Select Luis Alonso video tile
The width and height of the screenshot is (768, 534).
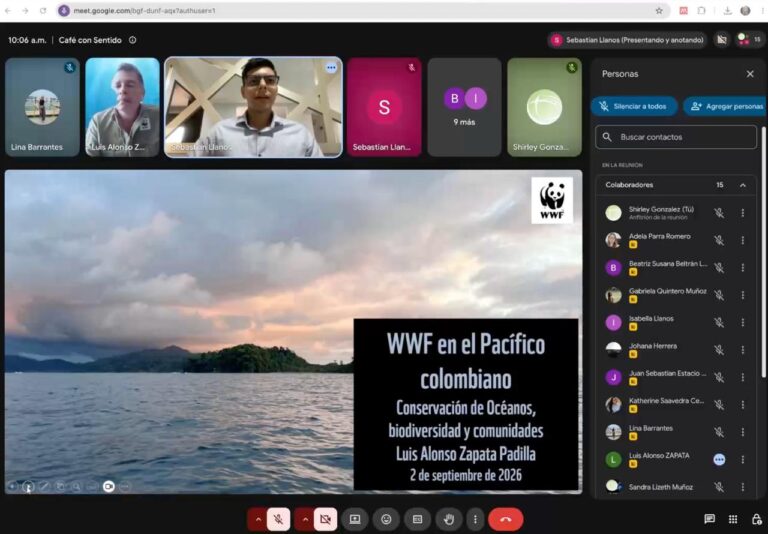[x=122, y=107]
